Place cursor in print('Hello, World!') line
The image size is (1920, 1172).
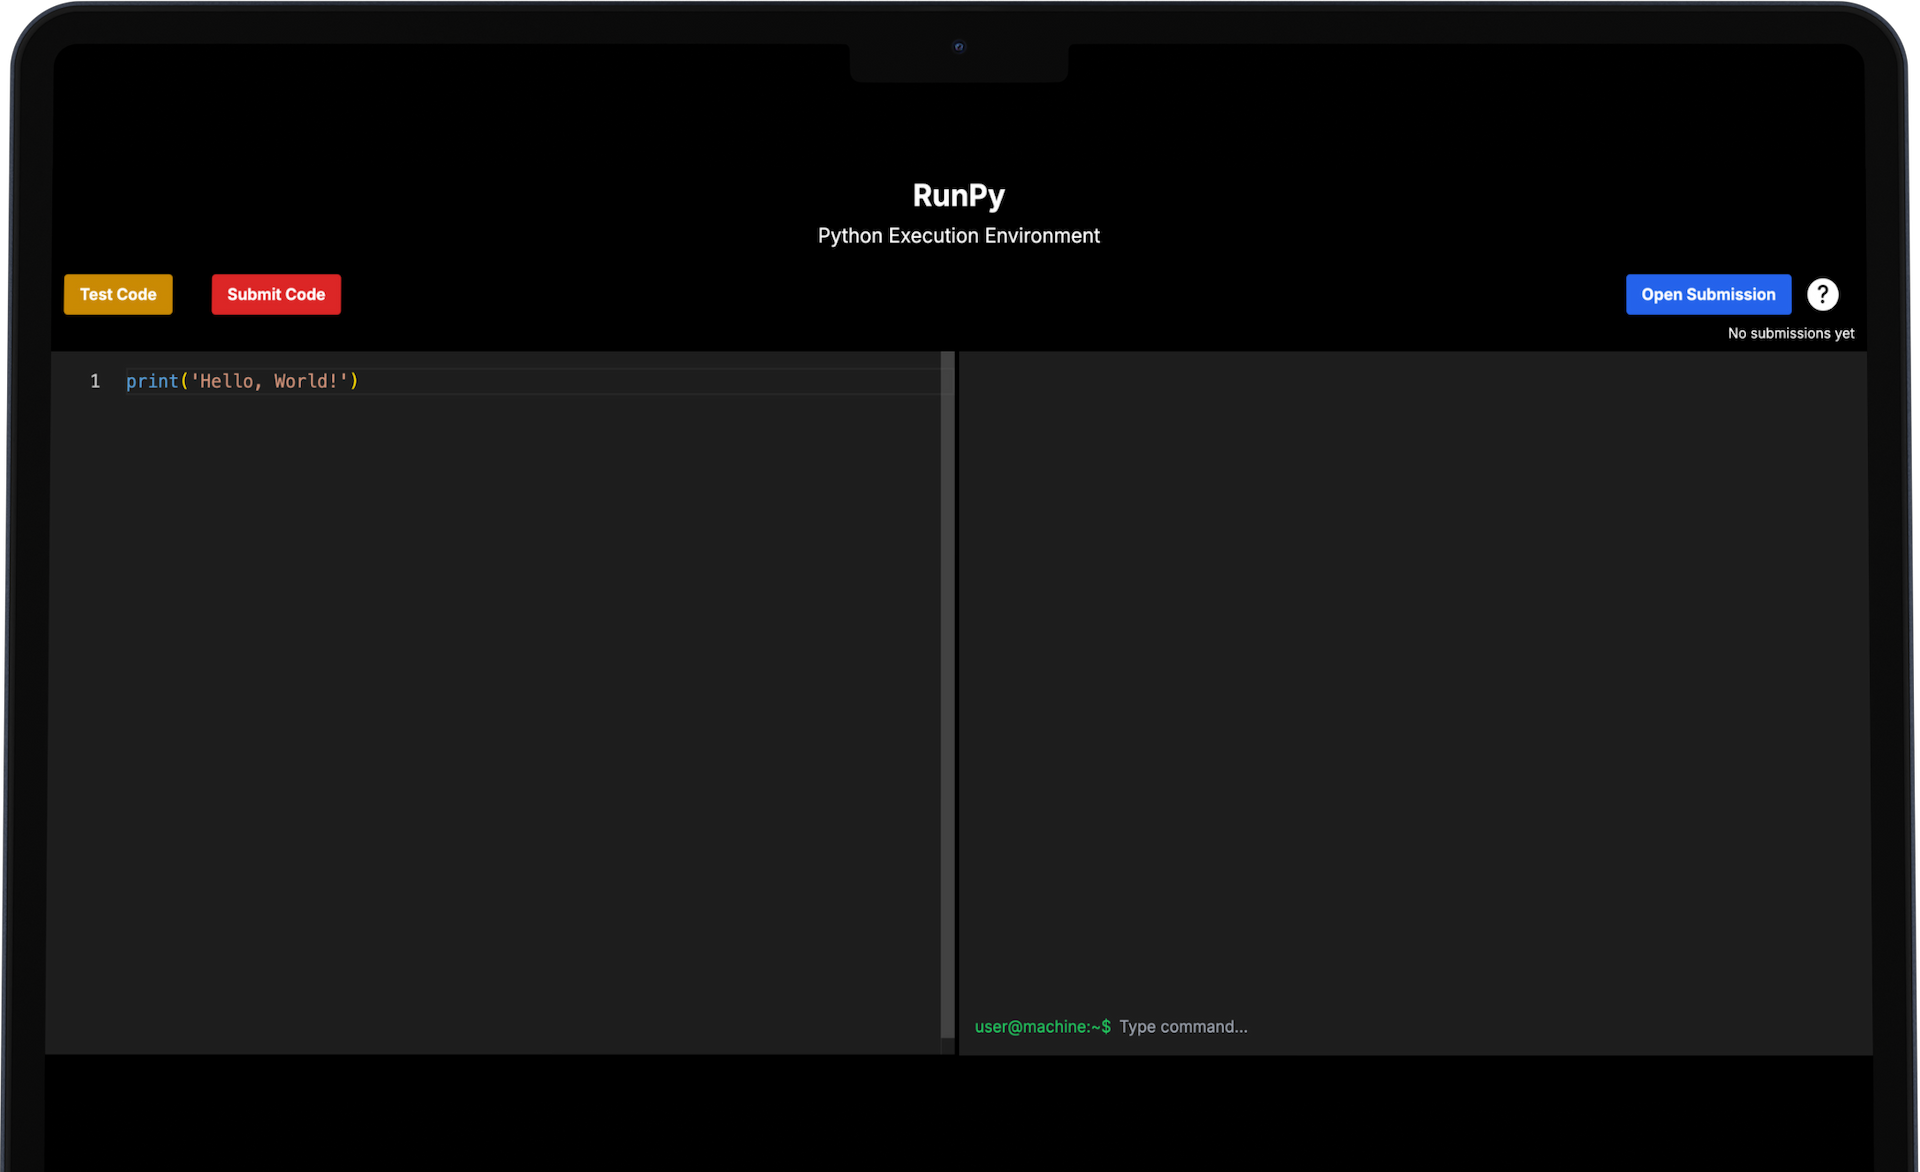coord(242,381)
